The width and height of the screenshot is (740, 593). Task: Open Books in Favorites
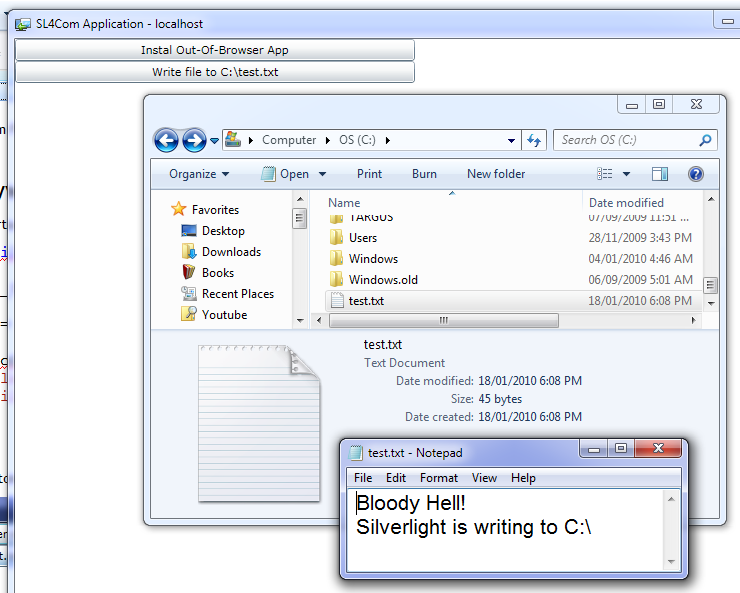218,273
